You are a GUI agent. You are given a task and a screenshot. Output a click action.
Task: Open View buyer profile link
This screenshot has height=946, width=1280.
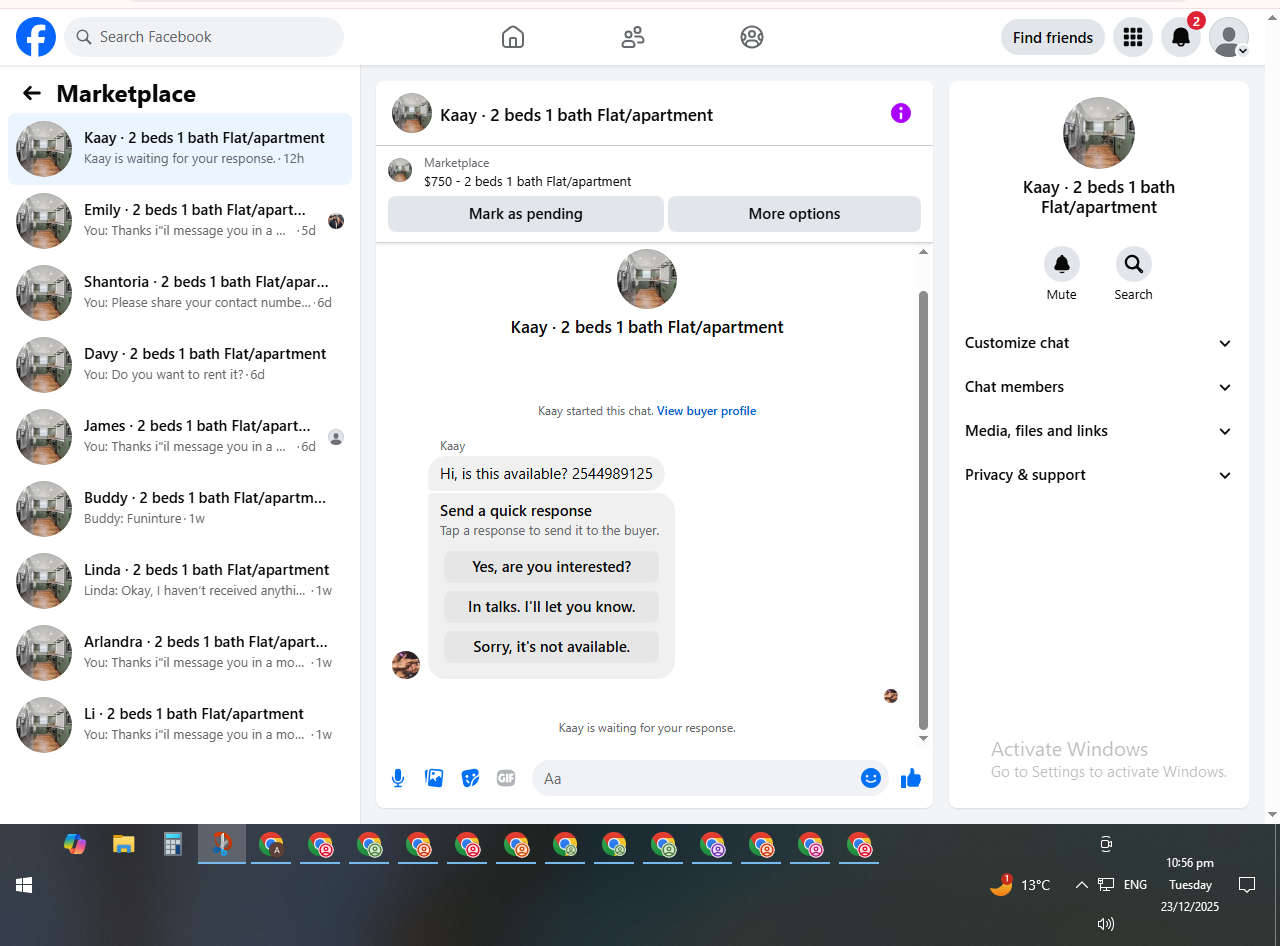click(706, 411)
